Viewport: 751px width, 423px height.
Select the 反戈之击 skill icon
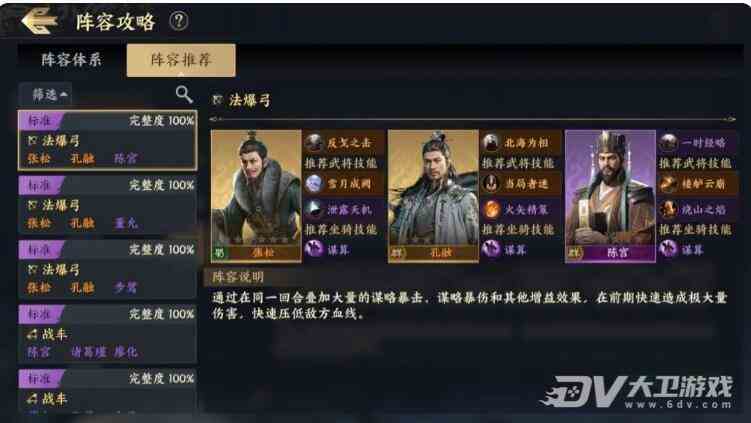pos(314,142)
